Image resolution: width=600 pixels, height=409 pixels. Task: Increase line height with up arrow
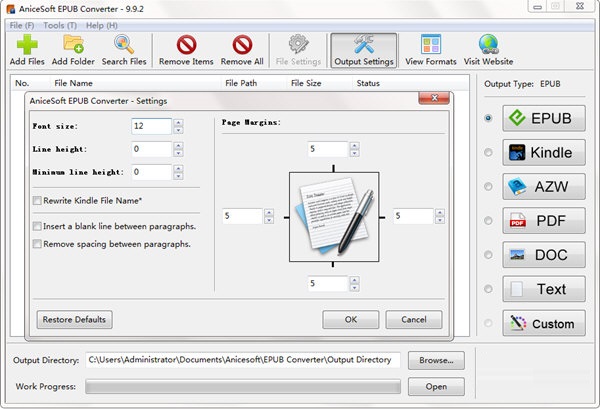[x=178, y=145]
